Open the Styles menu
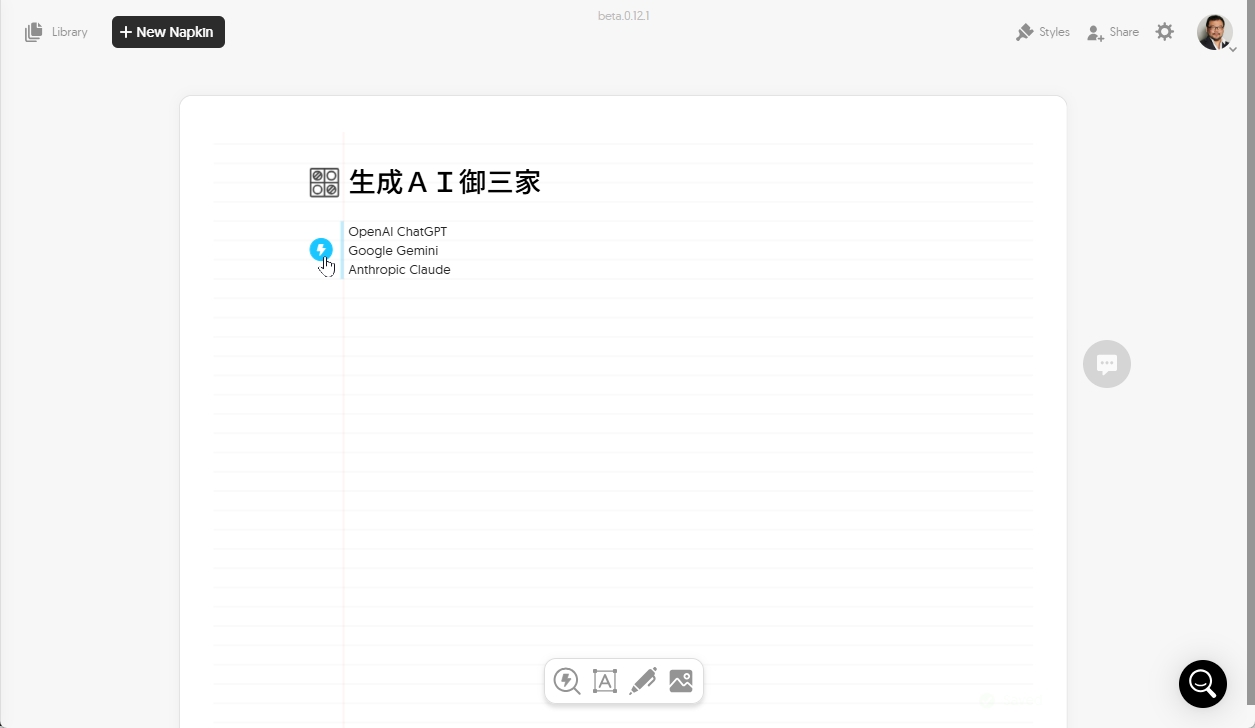Screen dimensions: 1255x728 pos(1042,32)
